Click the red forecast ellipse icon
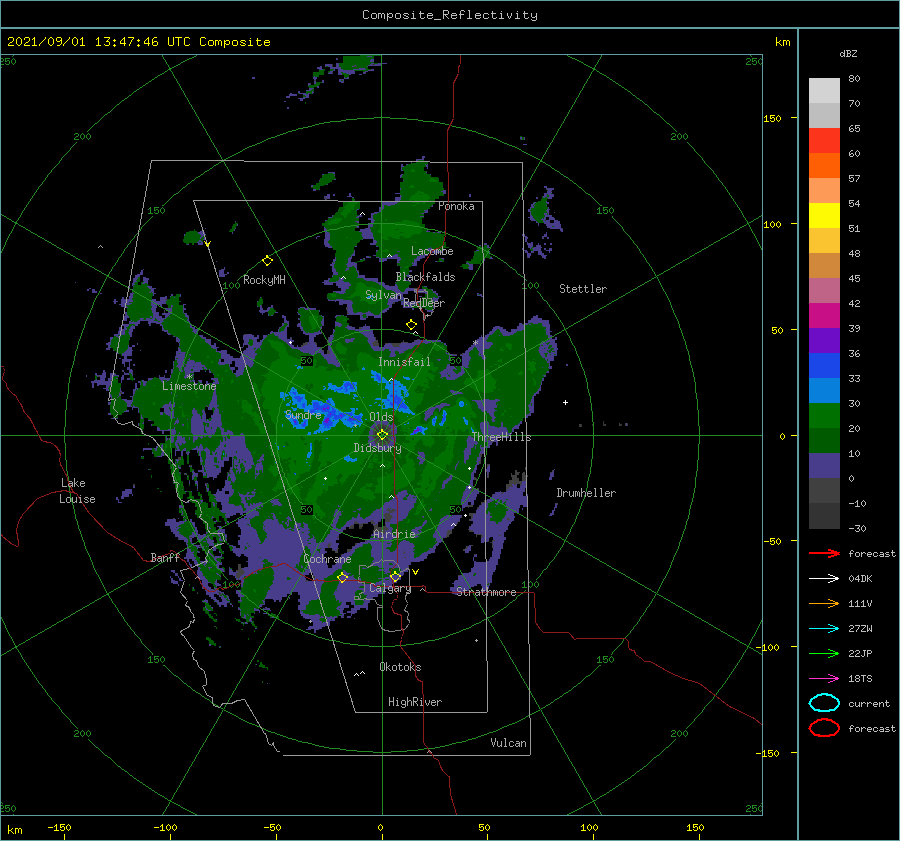This screenshot has height=841, width=900. click(x=824, y=728)
